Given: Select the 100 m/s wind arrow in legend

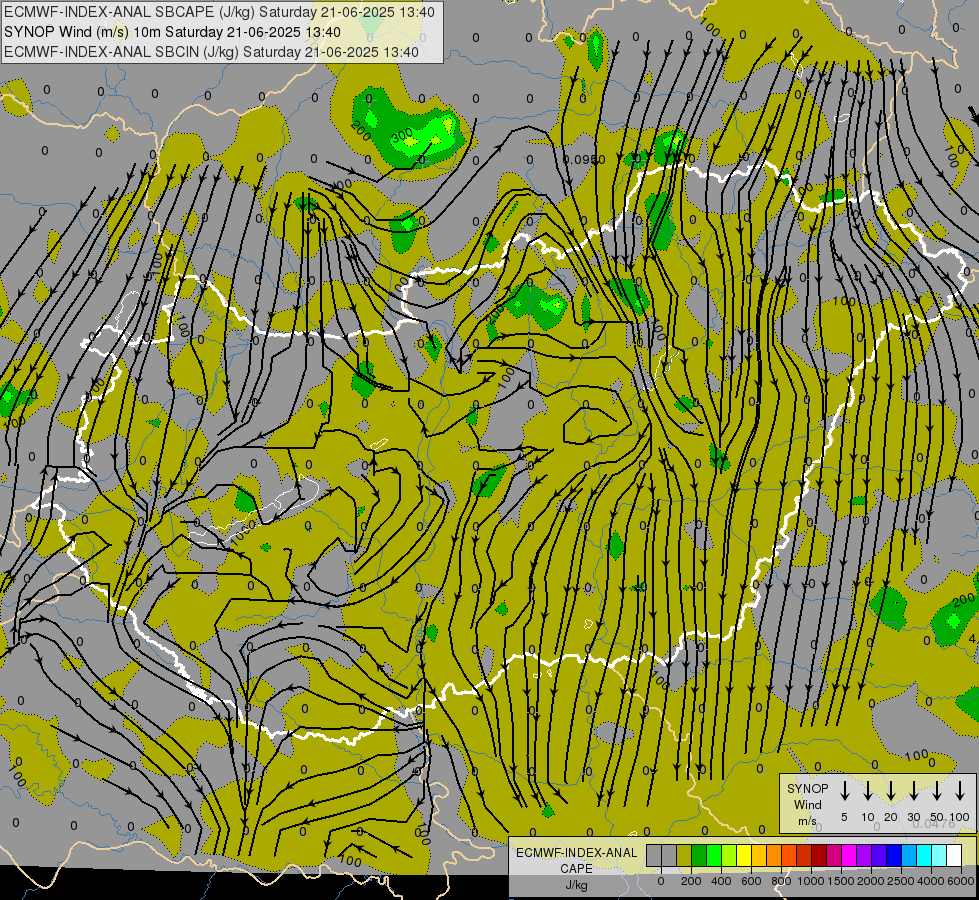Looking at the screenshot, I should pyautogui.click(x=960, y=791).
